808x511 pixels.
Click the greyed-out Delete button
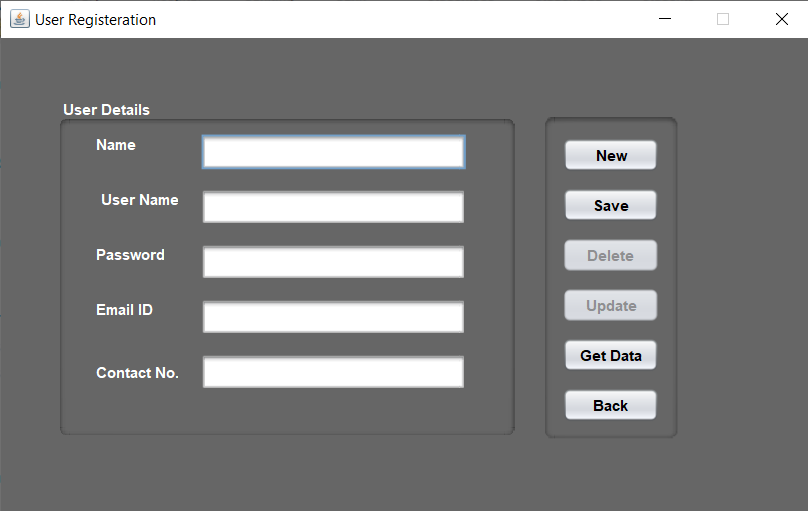coord(610,255)
